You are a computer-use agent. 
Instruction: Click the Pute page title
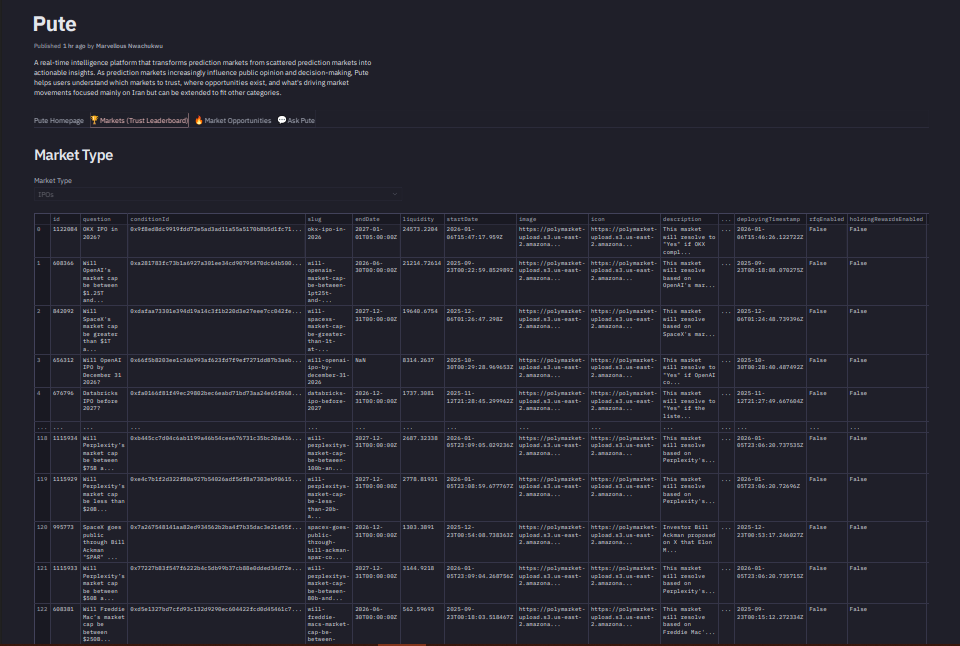[x=54, y=24]
